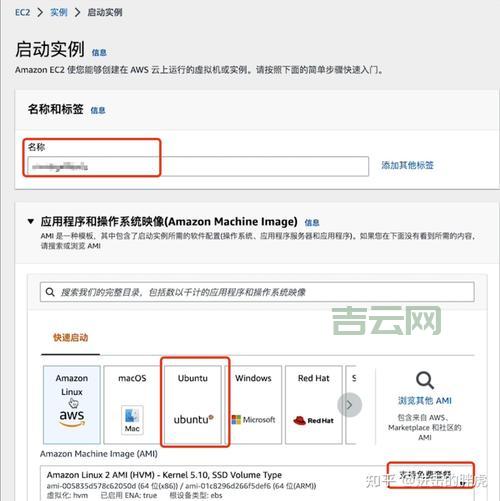The height and width of the screenshot is (501, 500).
Task: Switch to the 快速启动 tab
Action: (70, 337)
